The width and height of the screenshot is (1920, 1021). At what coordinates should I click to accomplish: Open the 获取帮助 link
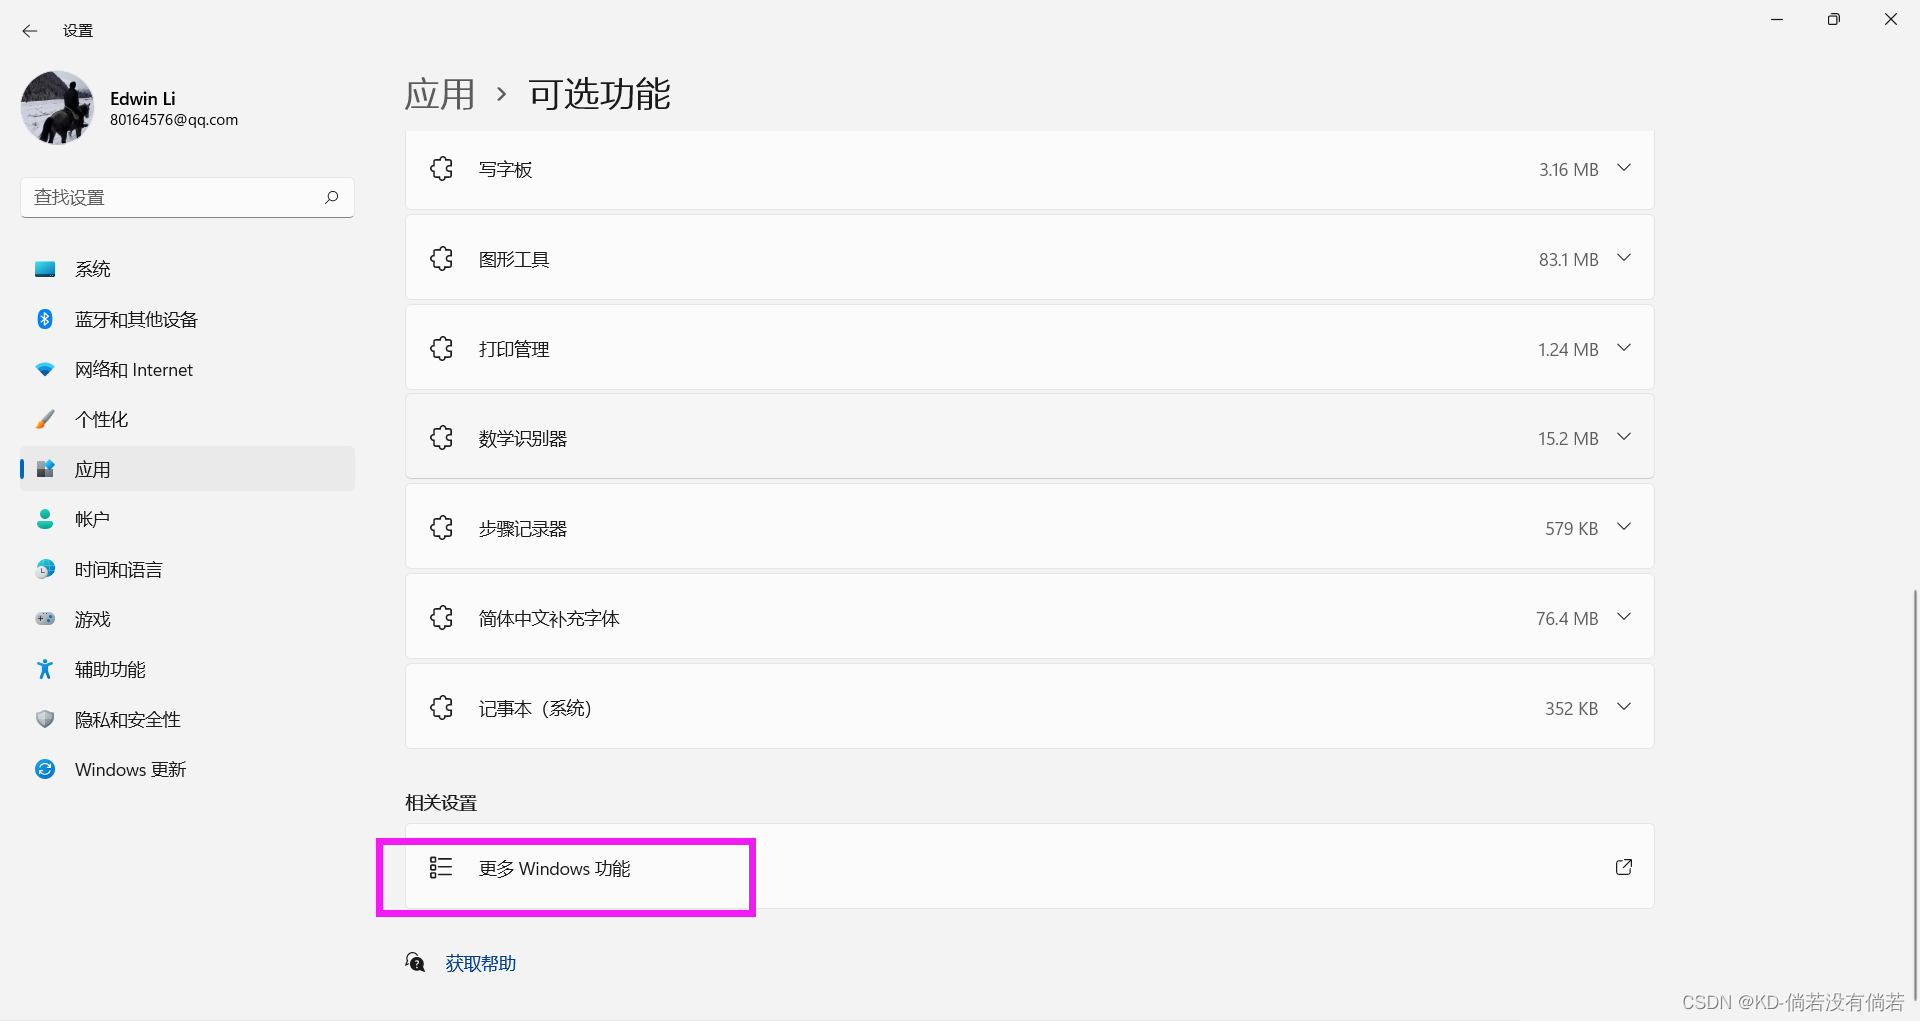point(481,963)
